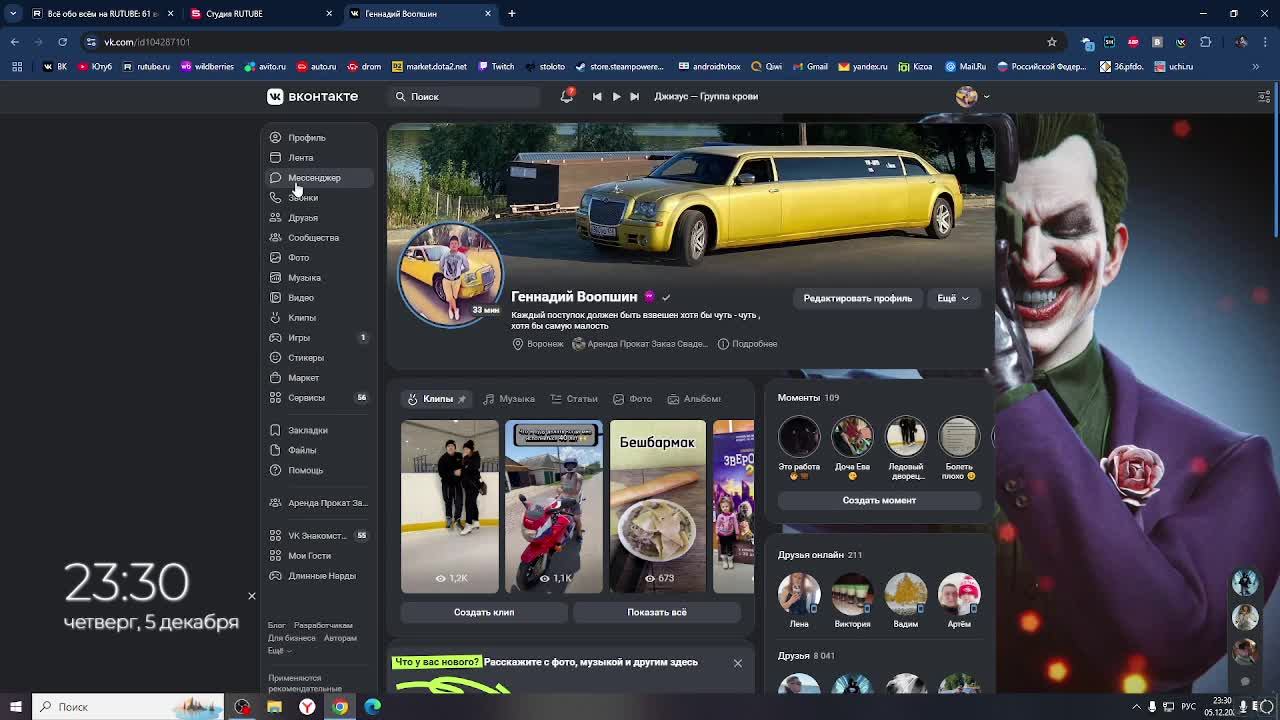Click the Воронеж location link
The image size is (1280, 720).
click(538, 344)
